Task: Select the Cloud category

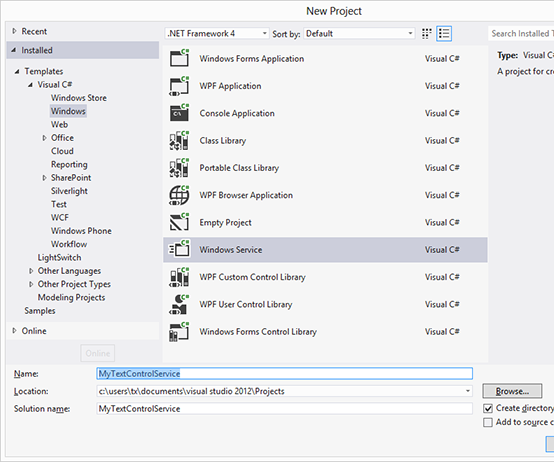Action: (x=62, y=151)
